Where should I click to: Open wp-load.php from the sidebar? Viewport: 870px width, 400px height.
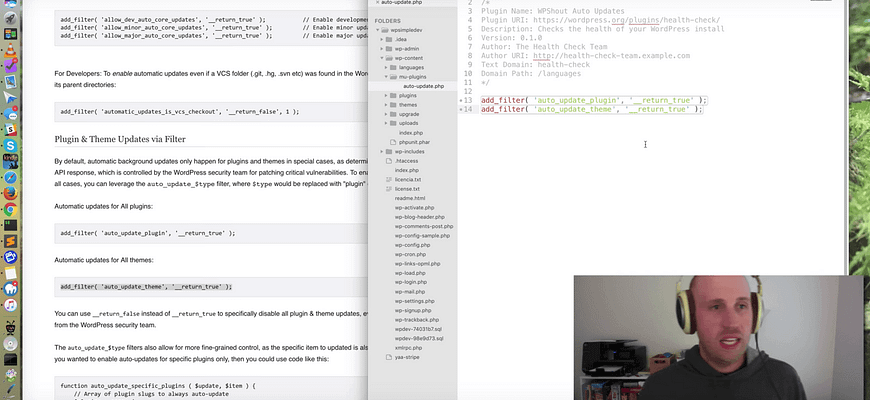pos(410,273)
